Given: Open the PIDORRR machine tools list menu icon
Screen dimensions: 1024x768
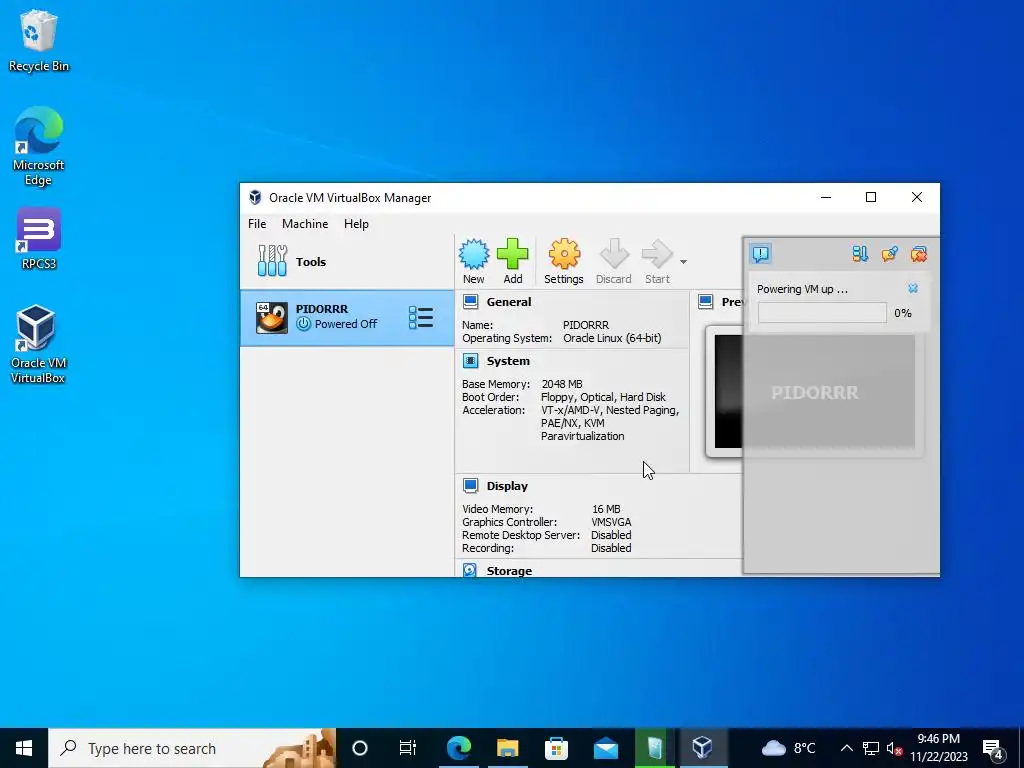Looking at the screenshot, I should point(421,318).
